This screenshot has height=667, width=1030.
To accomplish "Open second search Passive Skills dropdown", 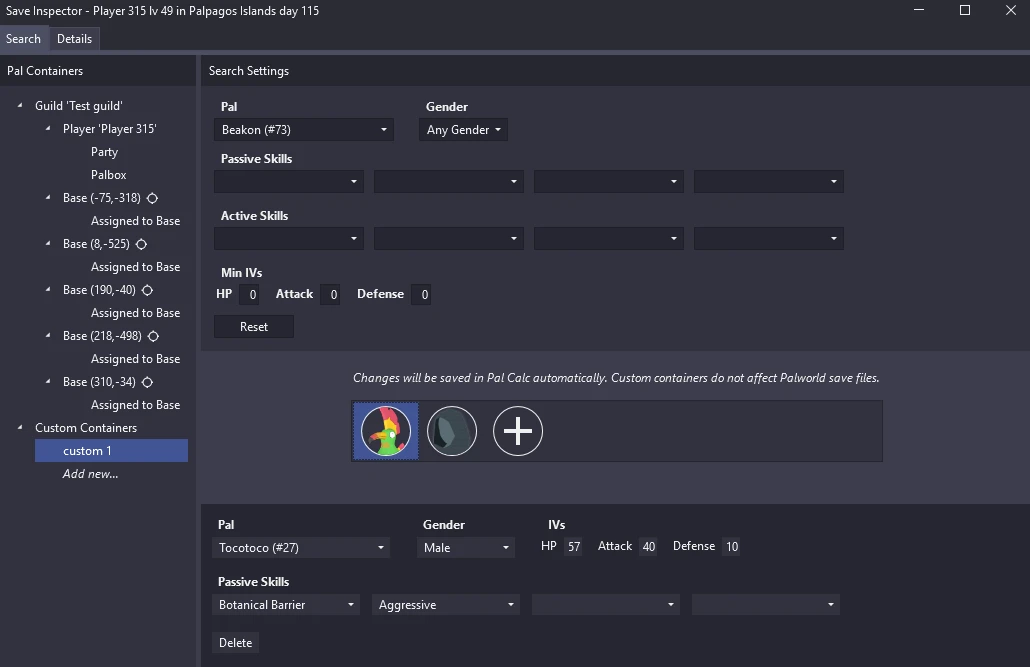I will pos(449,181).
